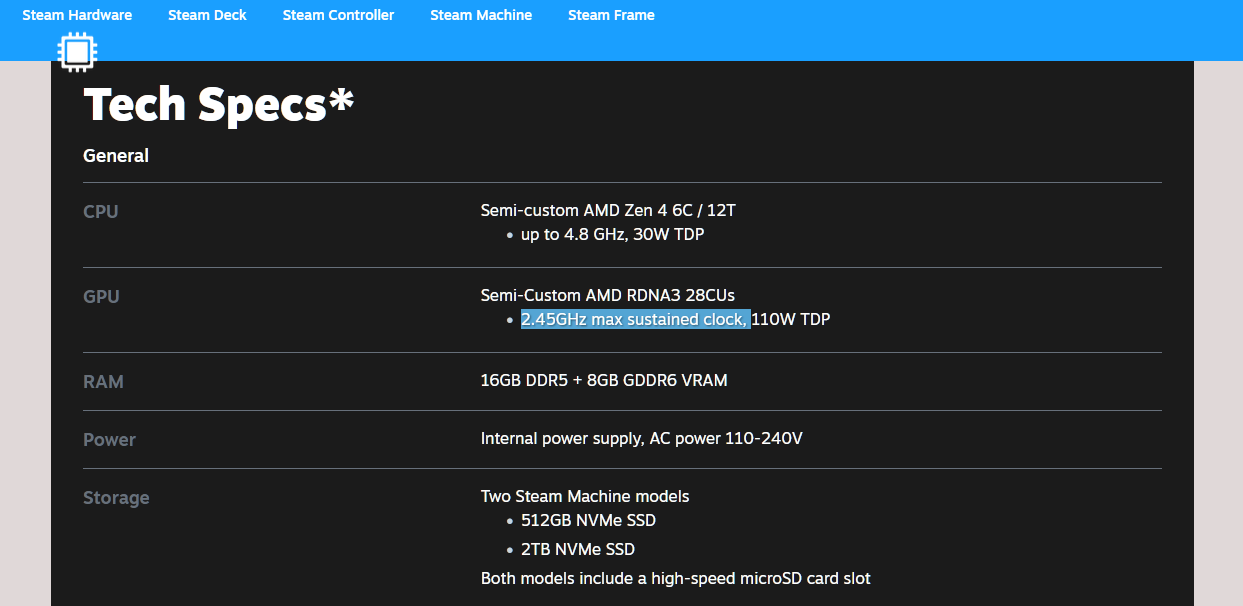Click the Tech Specs* heading
The height and width of the screenshot is (606, 1243).
click(219, 104)
